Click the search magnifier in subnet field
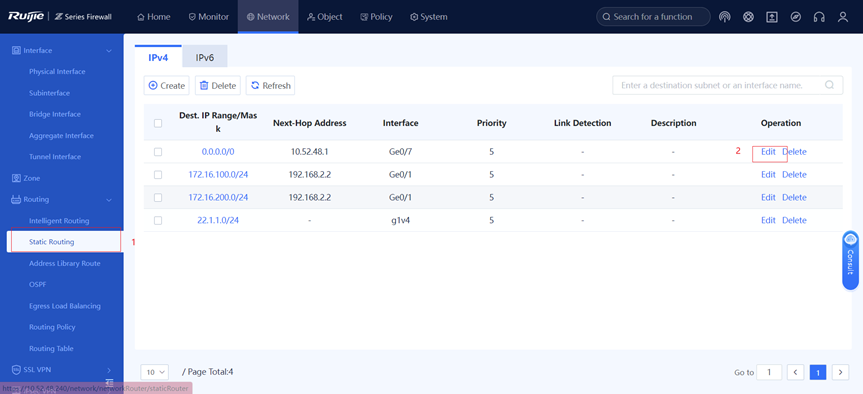 point(829,85)
